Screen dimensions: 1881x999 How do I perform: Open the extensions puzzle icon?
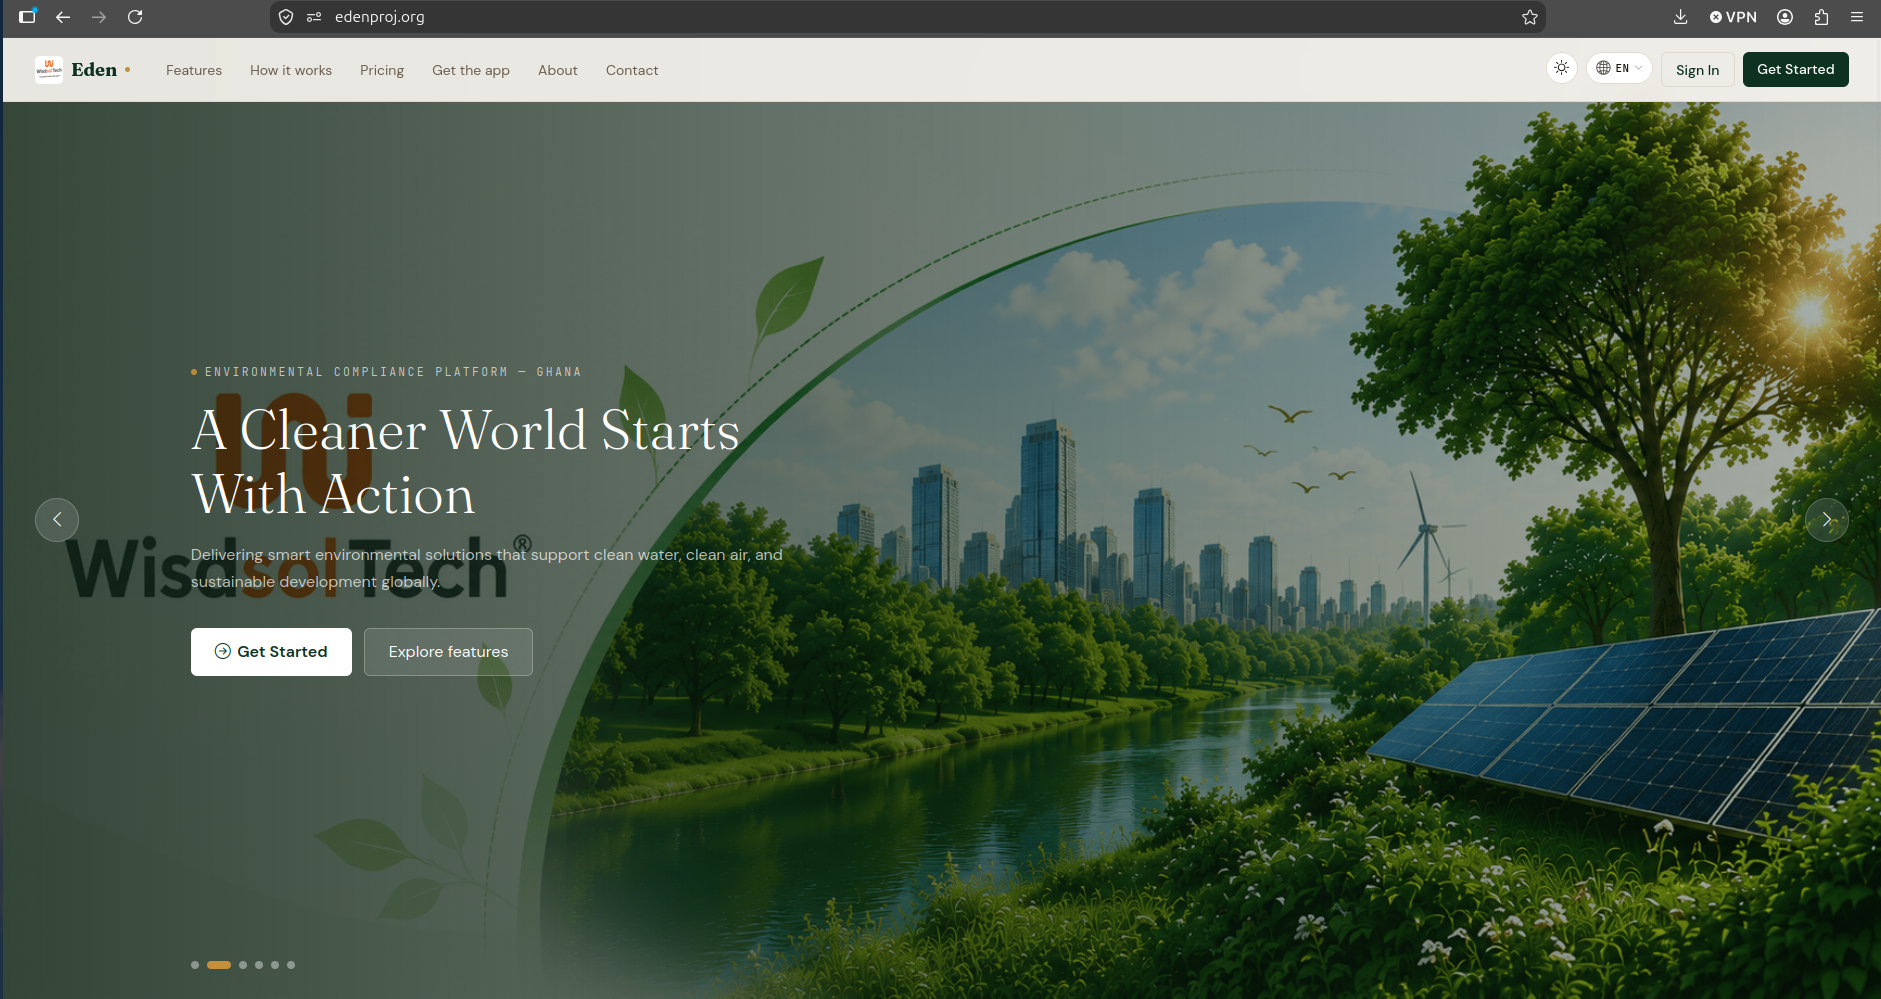click(x=1821, y=17)
